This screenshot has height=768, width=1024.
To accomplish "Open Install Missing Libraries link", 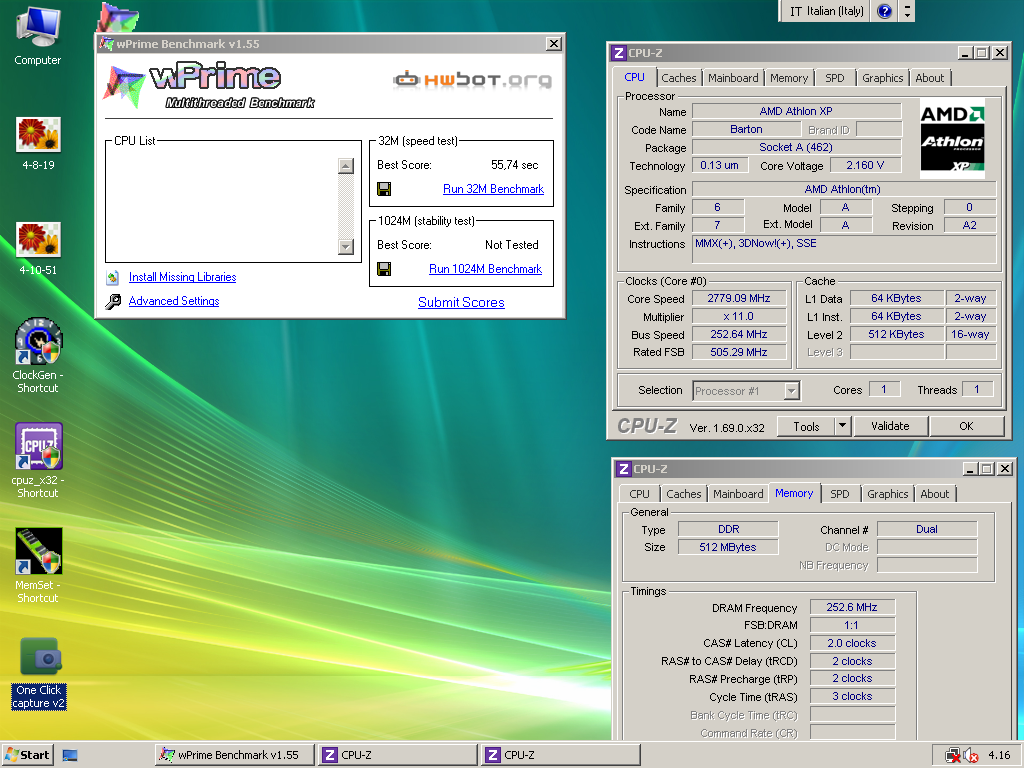I will [182, 278].
